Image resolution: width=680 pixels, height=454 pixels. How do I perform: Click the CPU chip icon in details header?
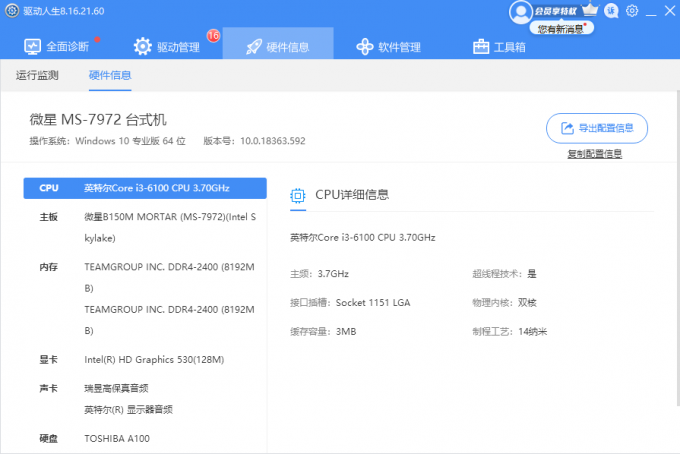298,196
